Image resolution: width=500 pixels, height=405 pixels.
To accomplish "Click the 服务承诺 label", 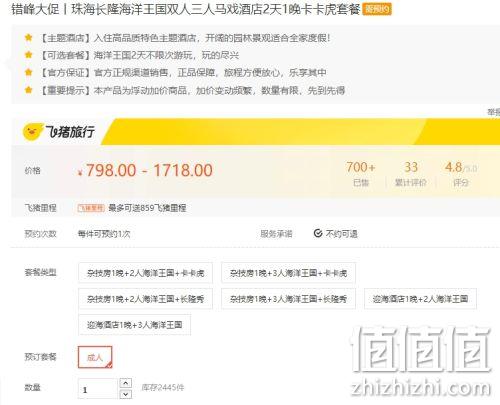I will (276, 234).
